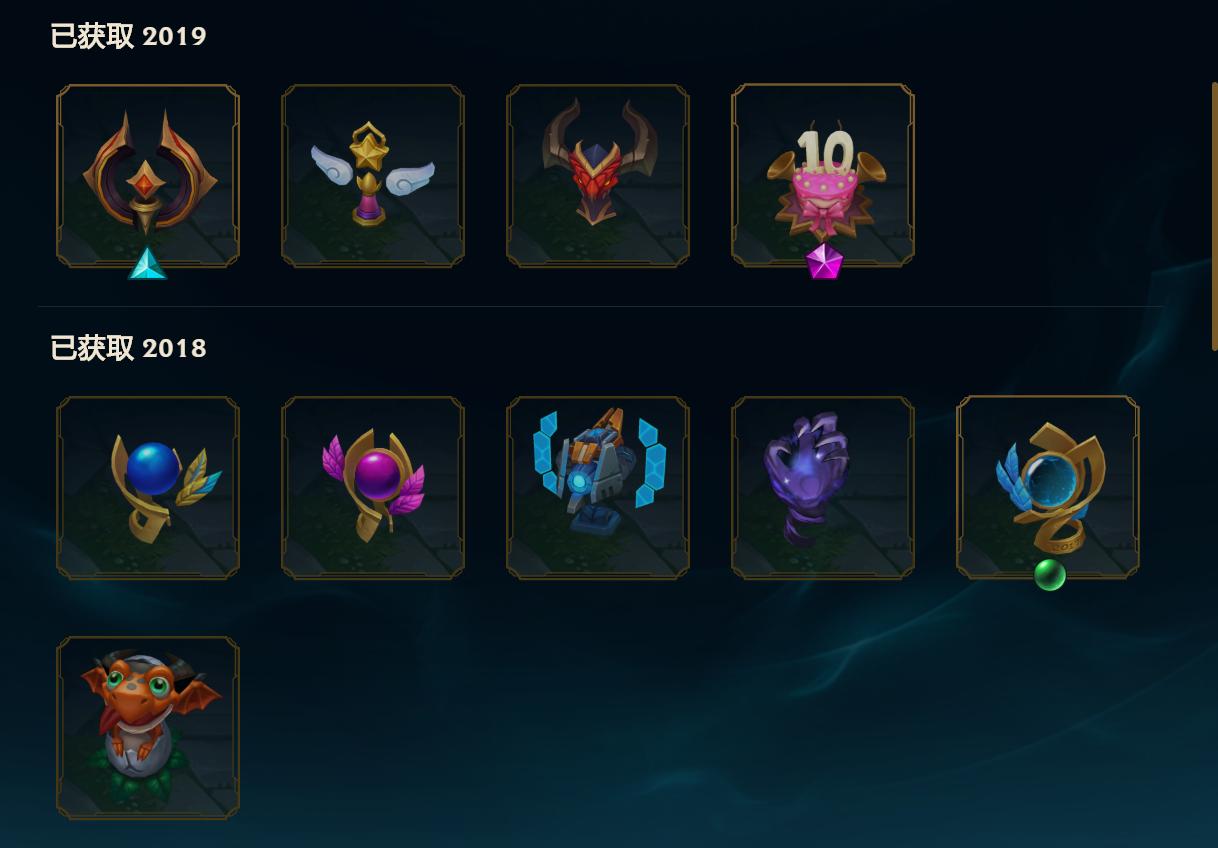Select the robotic hextech hologram ward skin
This screenshot has width=1218, height=848.
pyautogui.click(x=598, y=488)
